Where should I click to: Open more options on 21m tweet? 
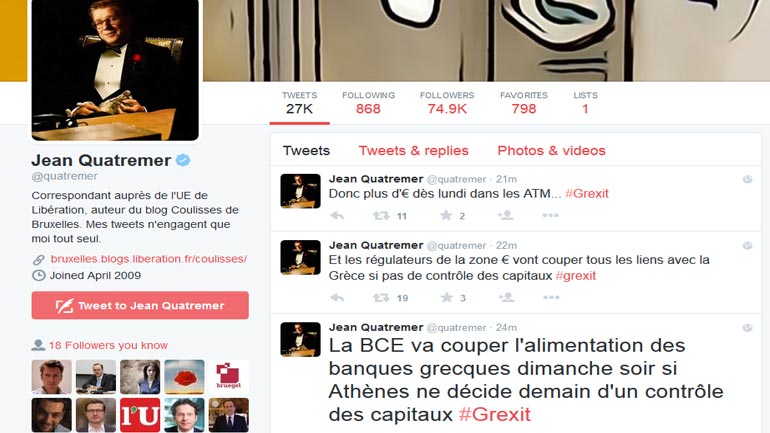[x=550, y=215]
